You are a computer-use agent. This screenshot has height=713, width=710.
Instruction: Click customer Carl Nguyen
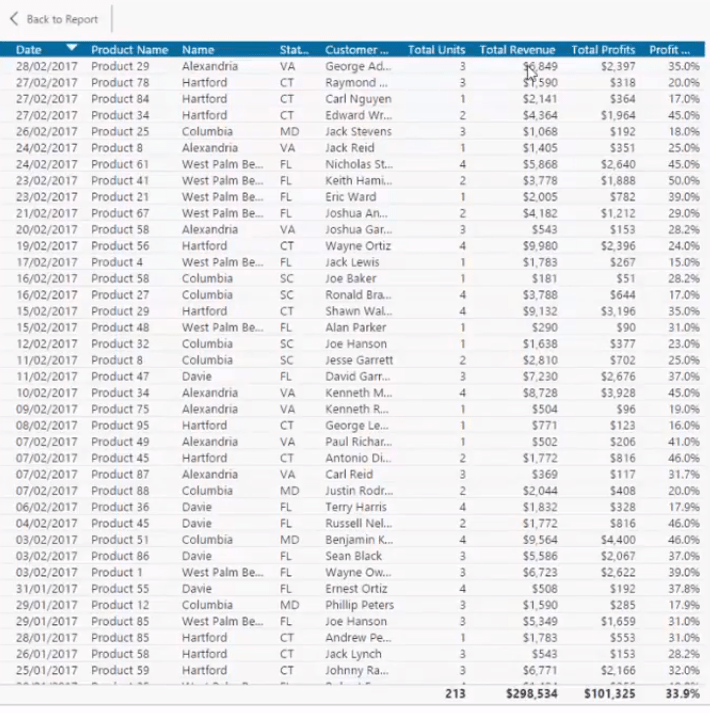(358, 99)
